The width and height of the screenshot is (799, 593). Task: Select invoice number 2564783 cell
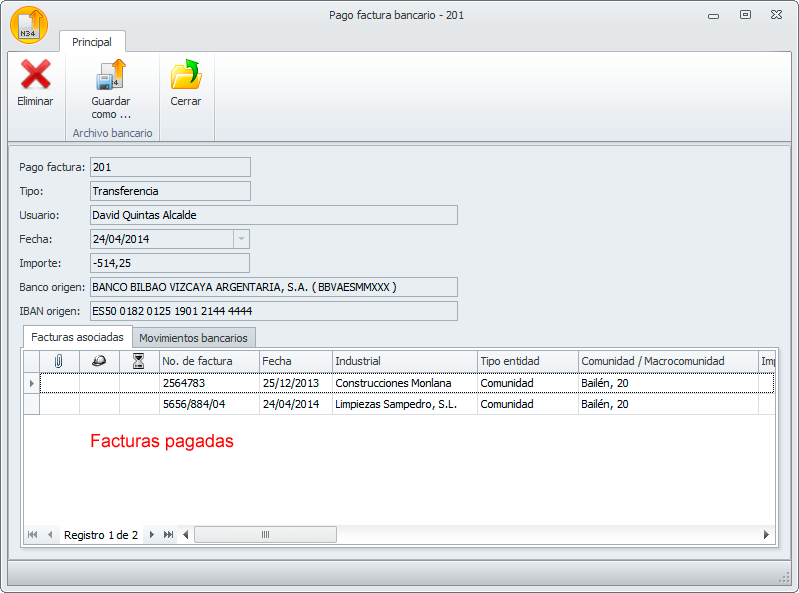(209, 383)
